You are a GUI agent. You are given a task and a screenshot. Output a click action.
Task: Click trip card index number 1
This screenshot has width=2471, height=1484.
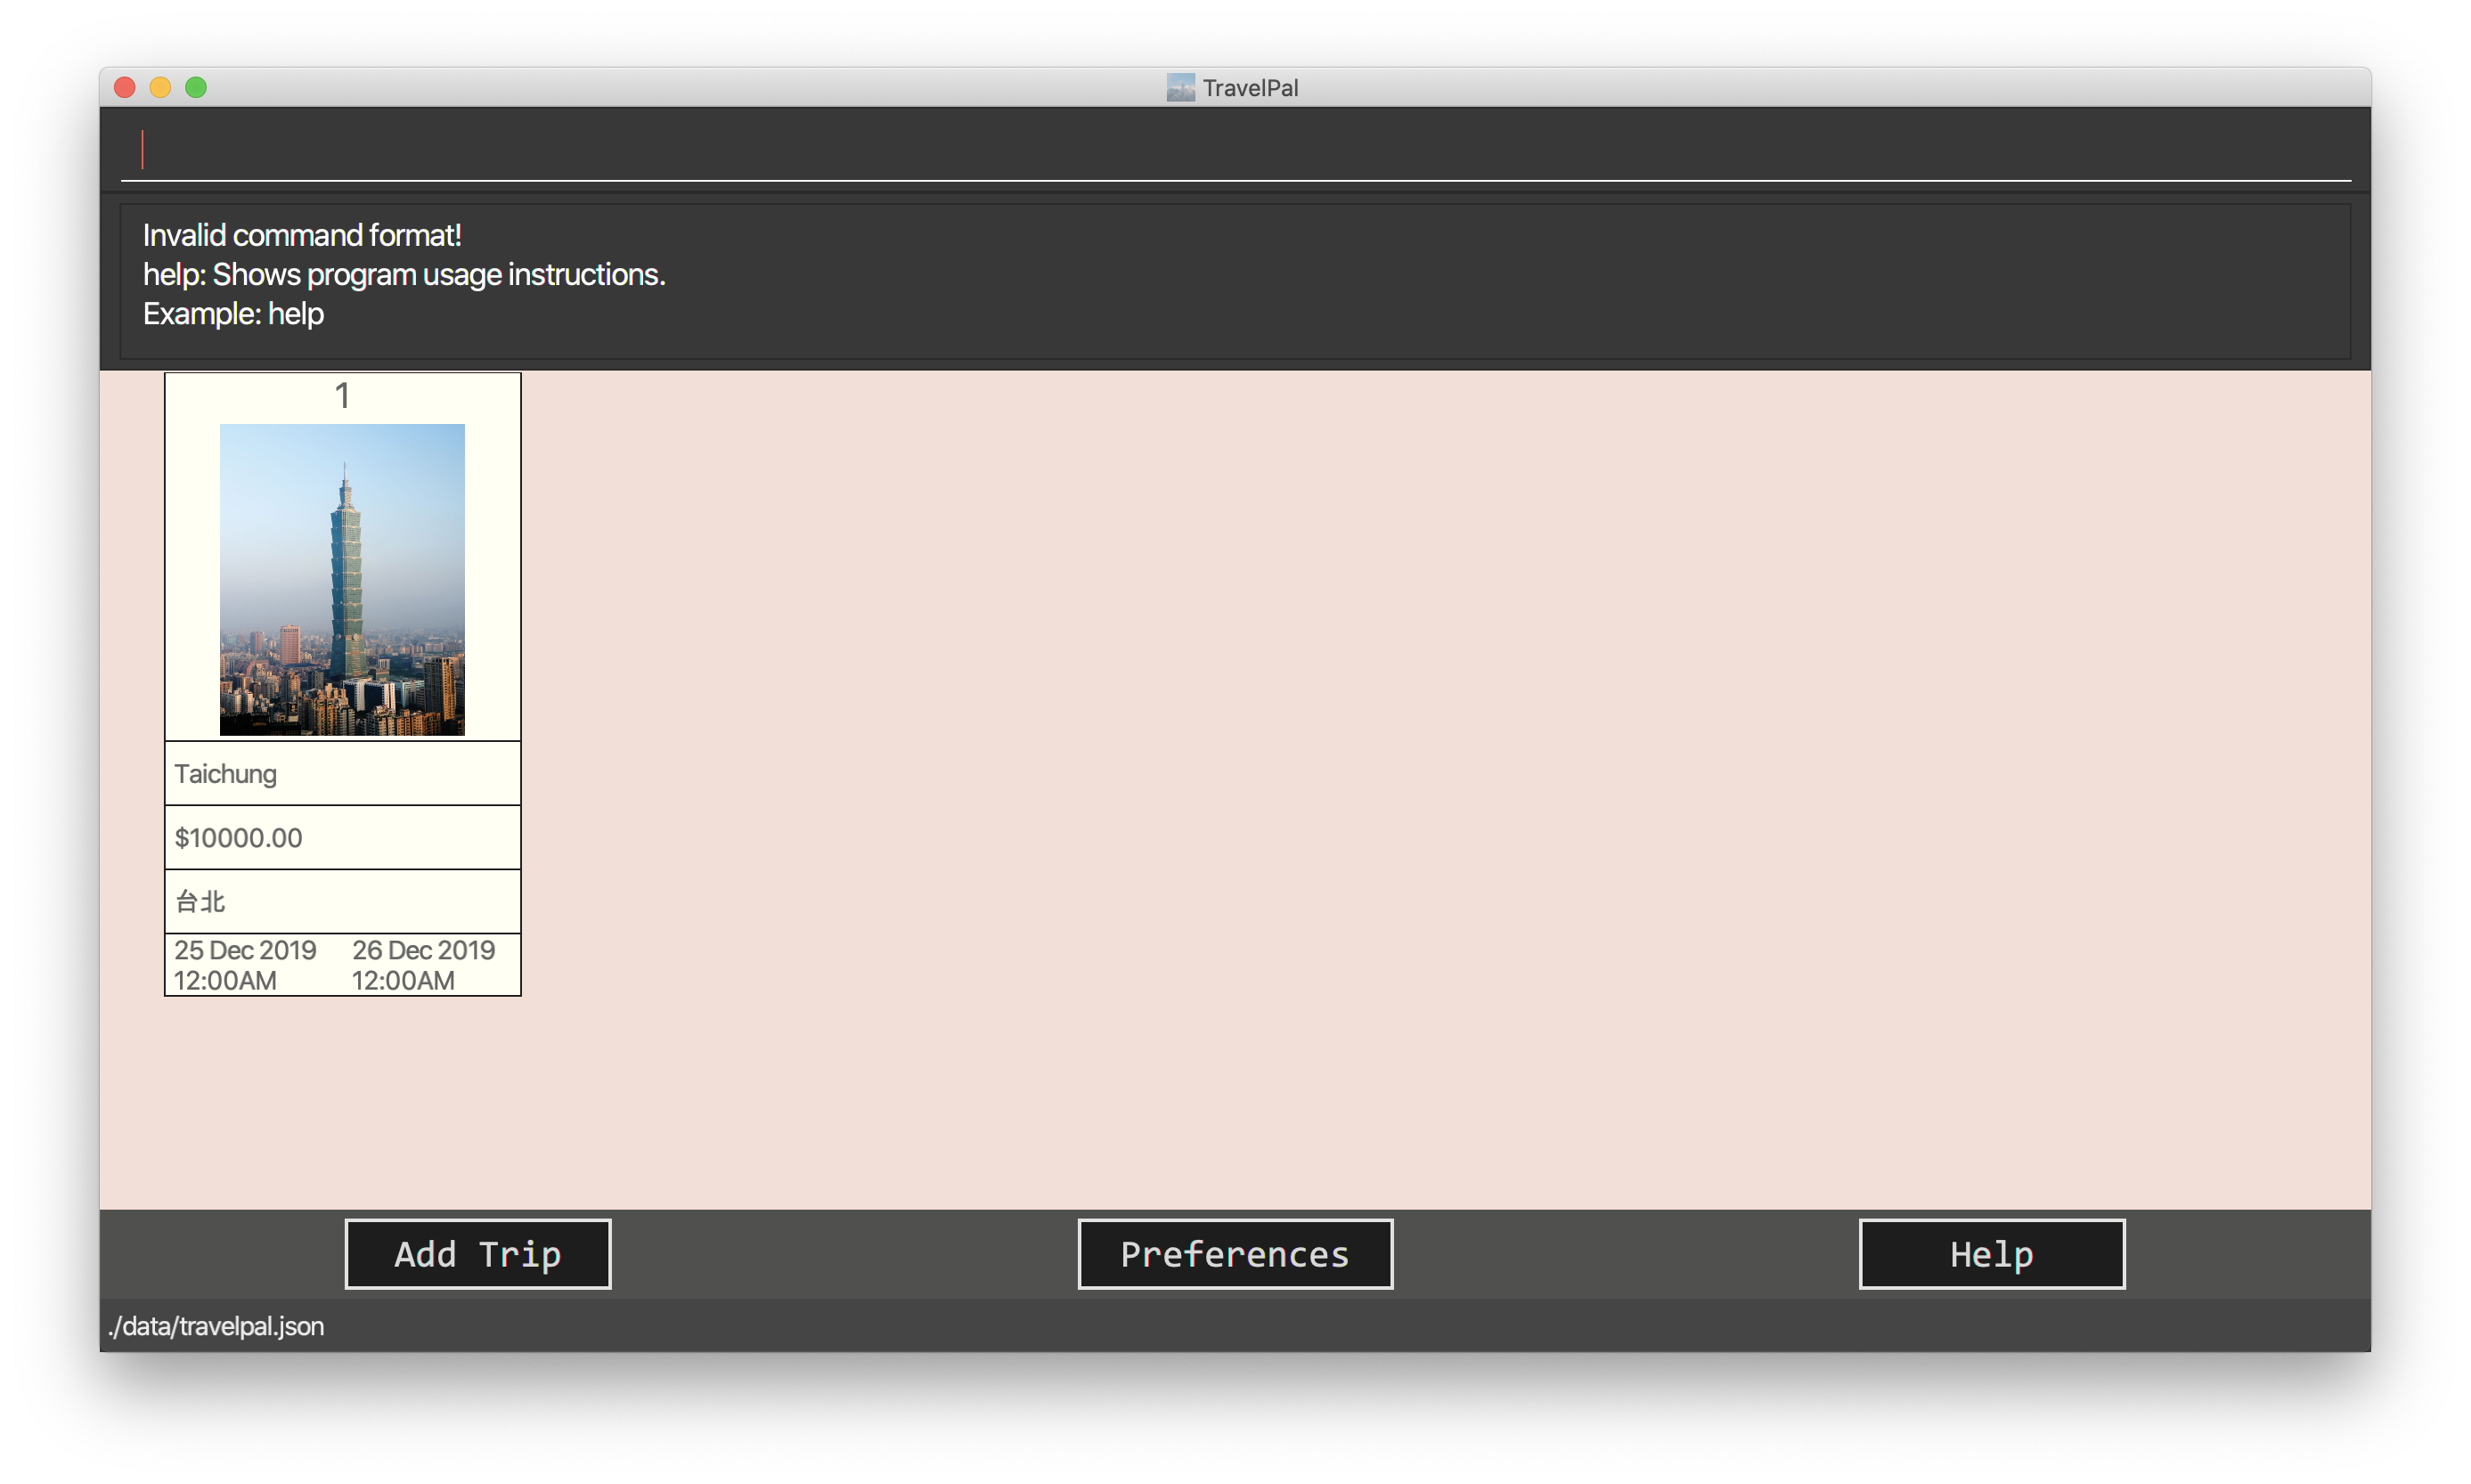point(342,396)
